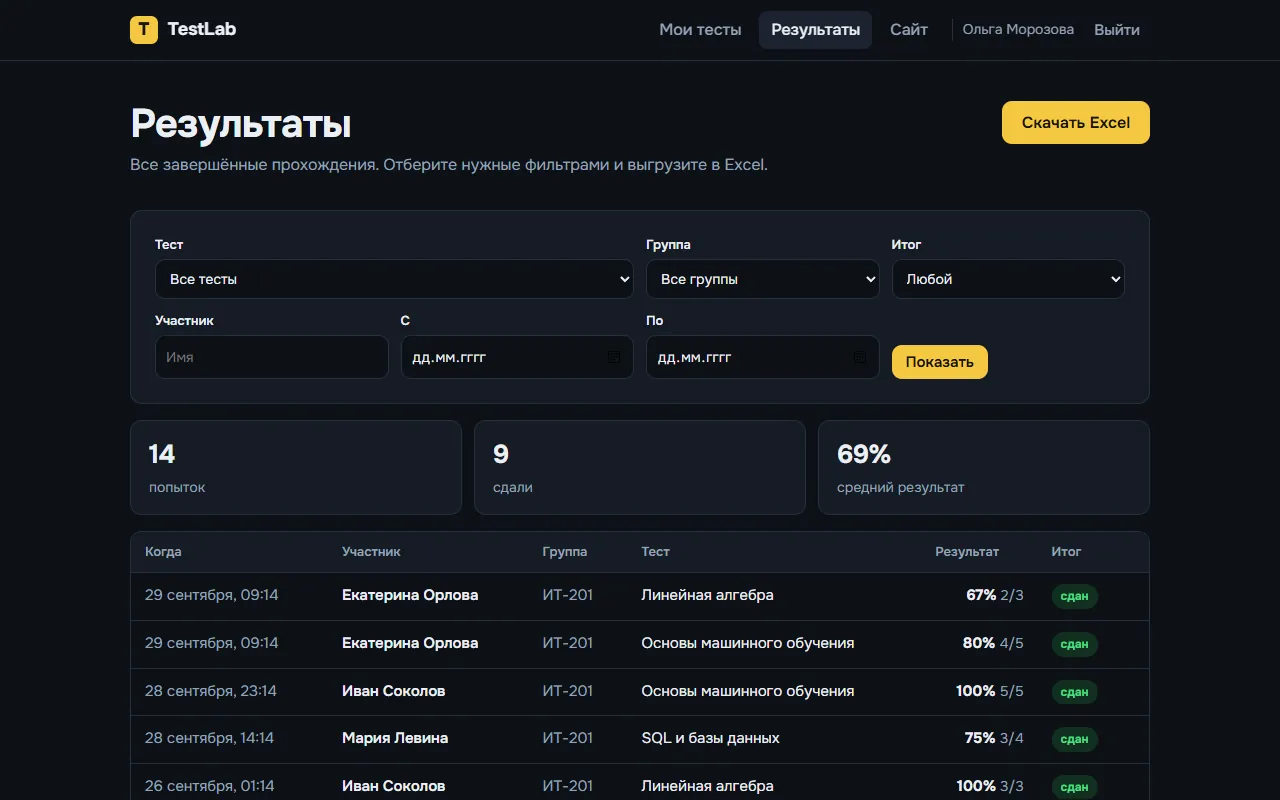Click the Тест column header in the table
Viewport: 1280px width, 800px height.
[655, 552]
